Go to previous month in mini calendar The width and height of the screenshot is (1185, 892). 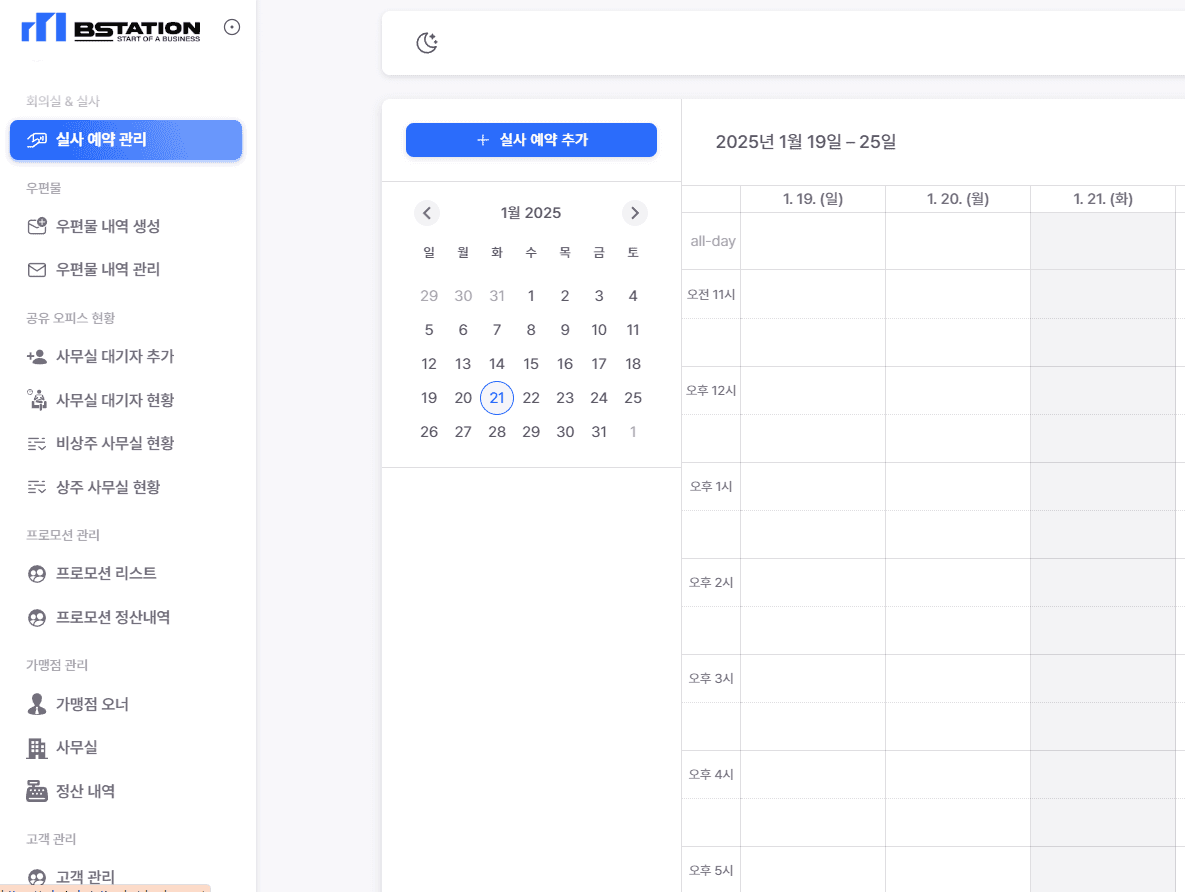tap(427, 213)
